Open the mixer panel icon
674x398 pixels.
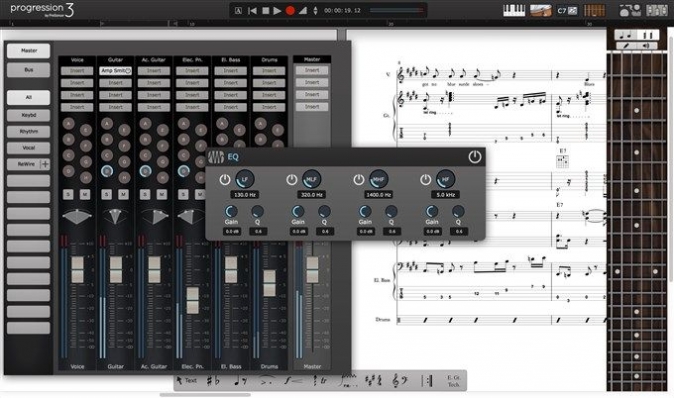pos(656,10)
